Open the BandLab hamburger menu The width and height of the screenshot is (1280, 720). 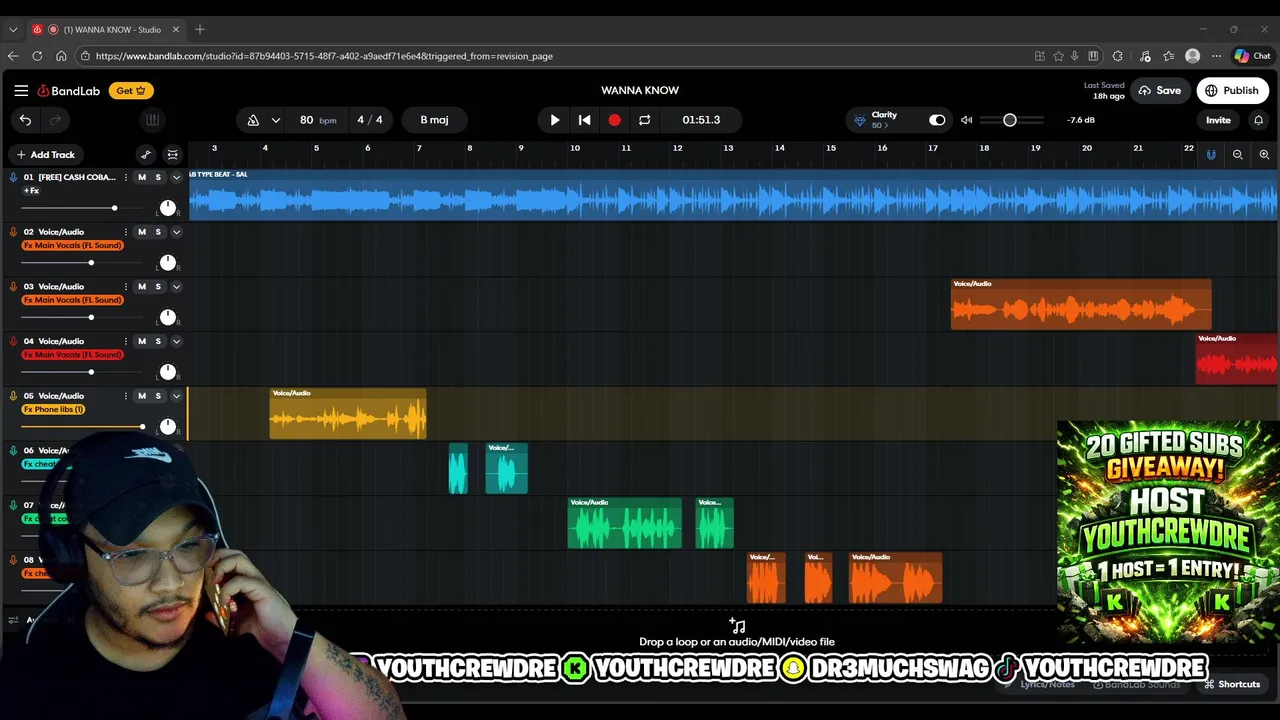pos(21,90)
